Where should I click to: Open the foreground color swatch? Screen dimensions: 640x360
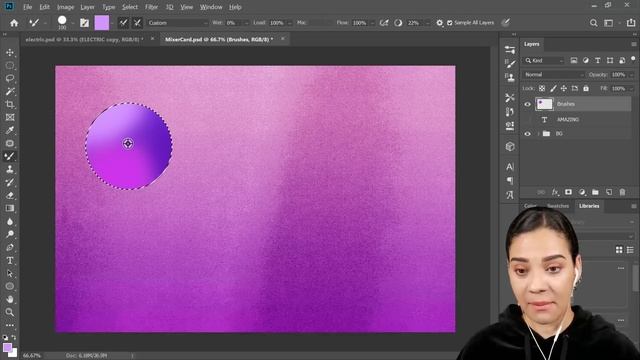point(7,347)
